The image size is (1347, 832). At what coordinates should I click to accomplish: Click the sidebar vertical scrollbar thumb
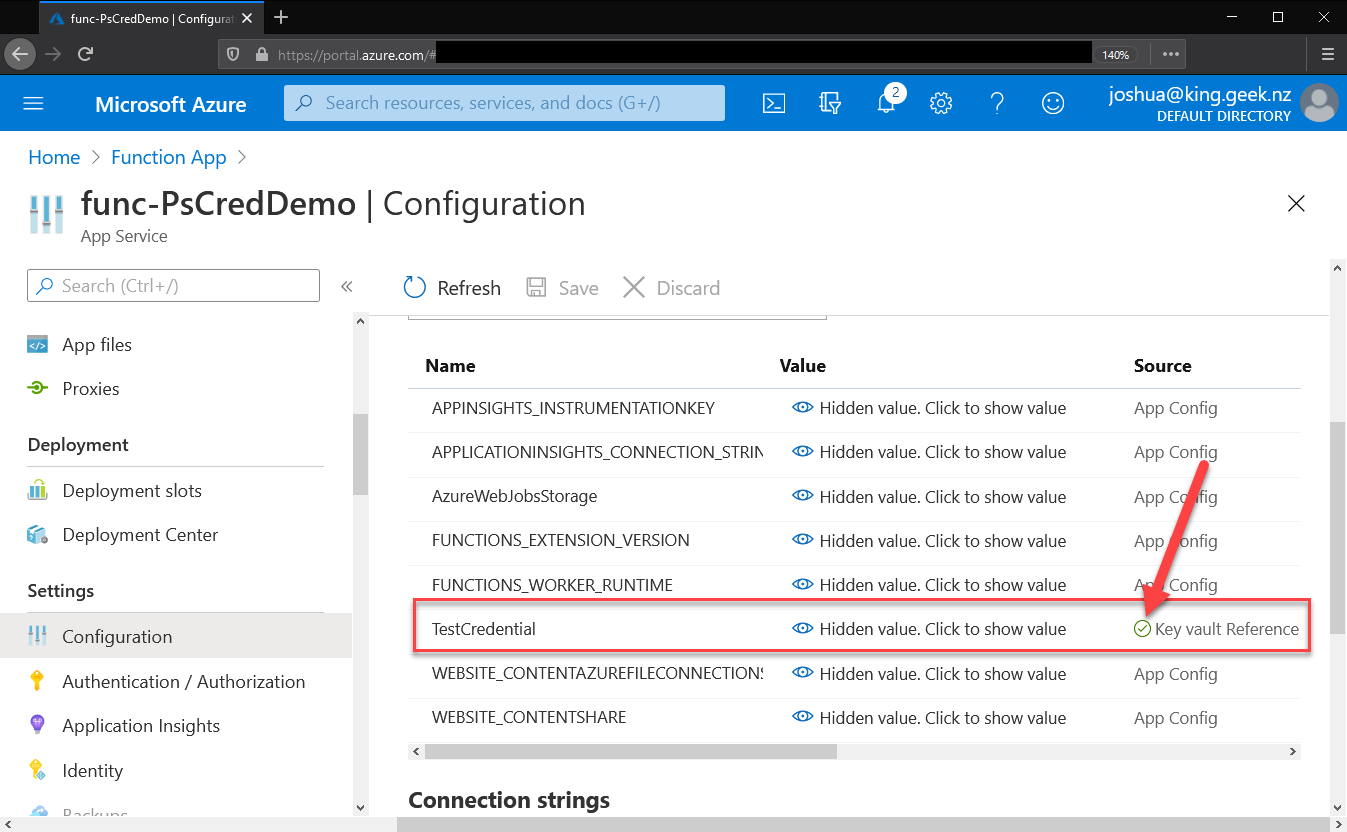pos(360,454)
